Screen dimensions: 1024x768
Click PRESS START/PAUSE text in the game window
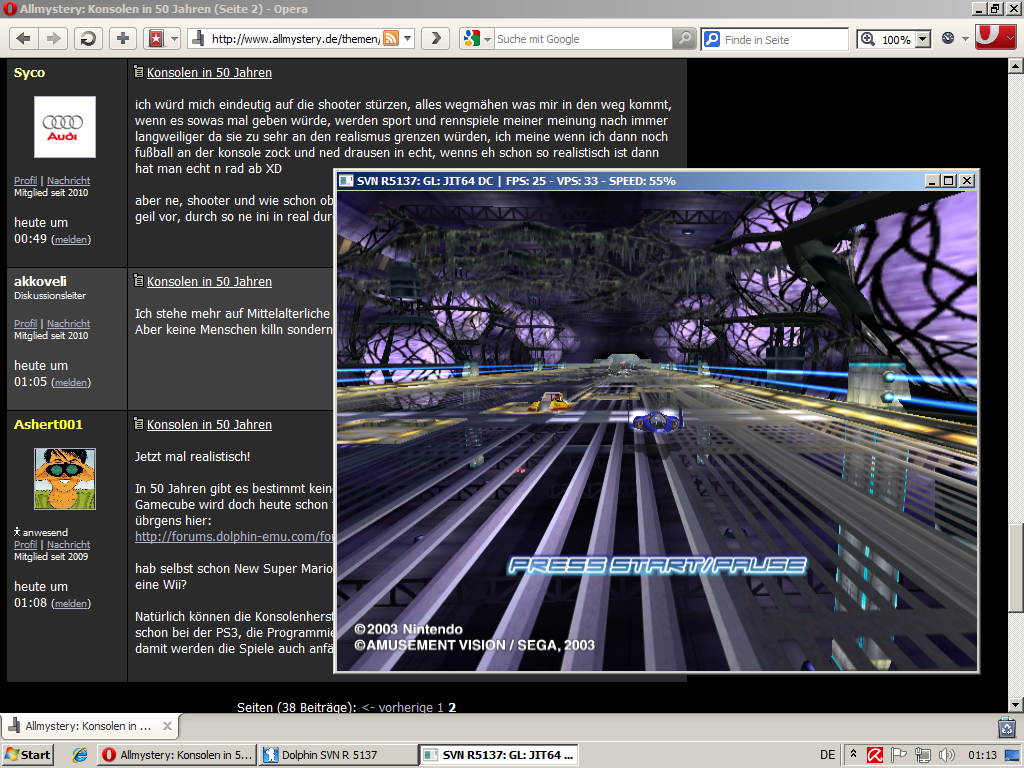pyautogui.click(x=658, y=565)
